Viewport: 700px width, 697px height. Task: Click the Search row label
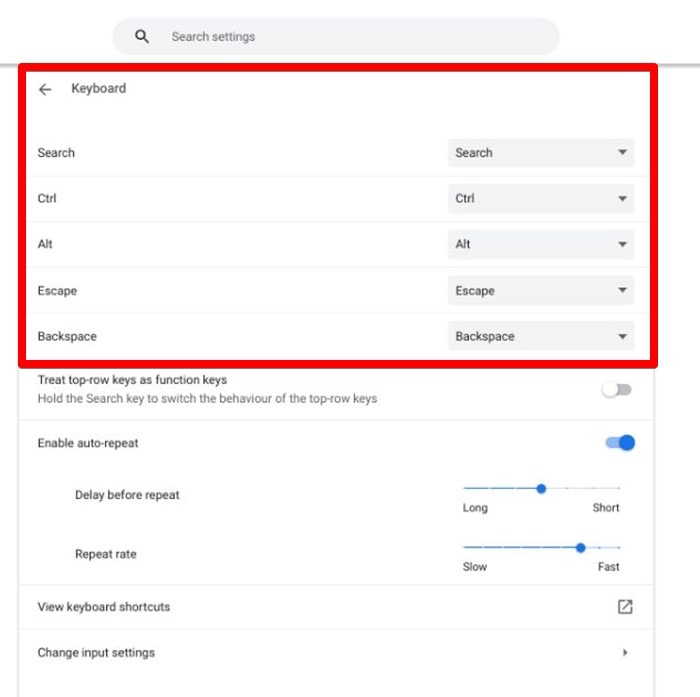(56, 153)
